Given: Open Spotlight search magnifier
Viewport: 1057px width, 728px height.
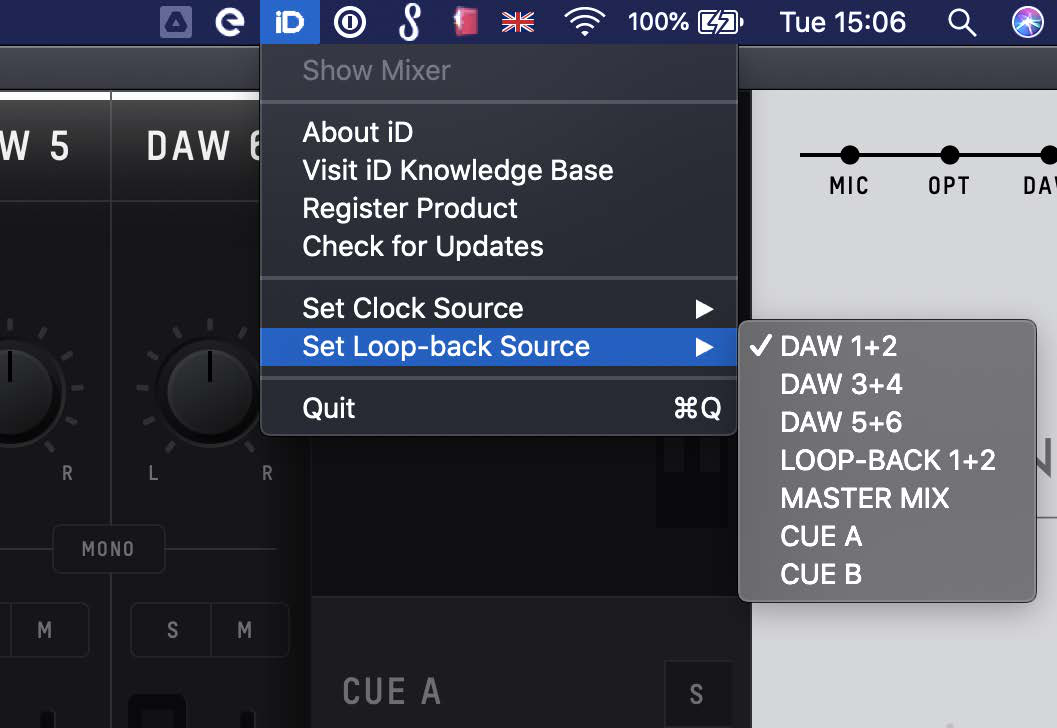Looking at the screenshot, I should [962, 22].
